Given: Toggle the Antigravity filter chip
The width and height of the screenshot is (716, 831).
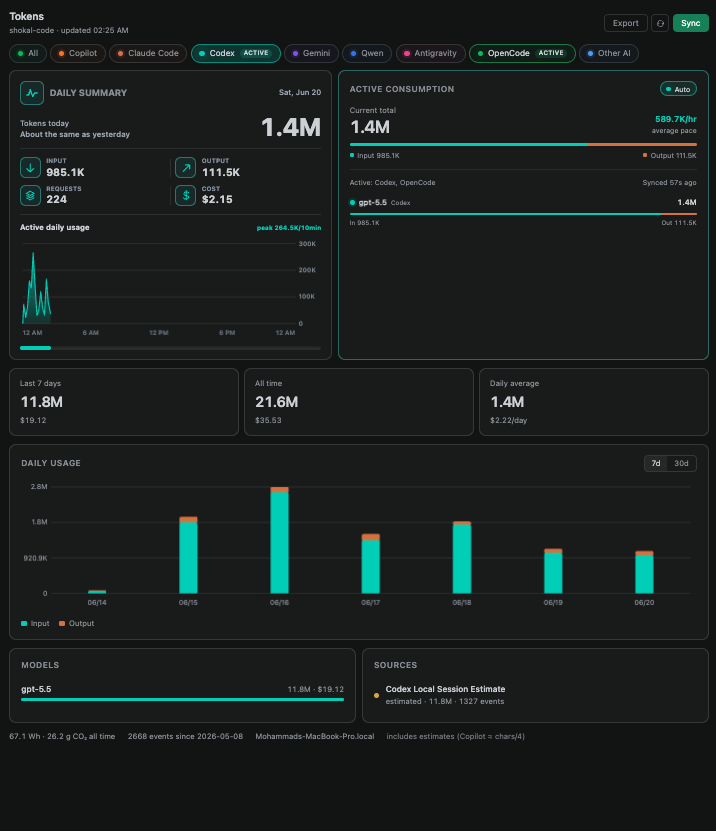Looking at the screenshot, I should pyautogui.click(x=430, y=54).
